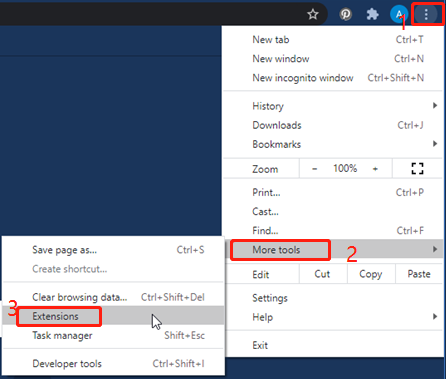
Task: Choose Exit to close Chrome
Action: pyautogui.click(x=333, y=345)
